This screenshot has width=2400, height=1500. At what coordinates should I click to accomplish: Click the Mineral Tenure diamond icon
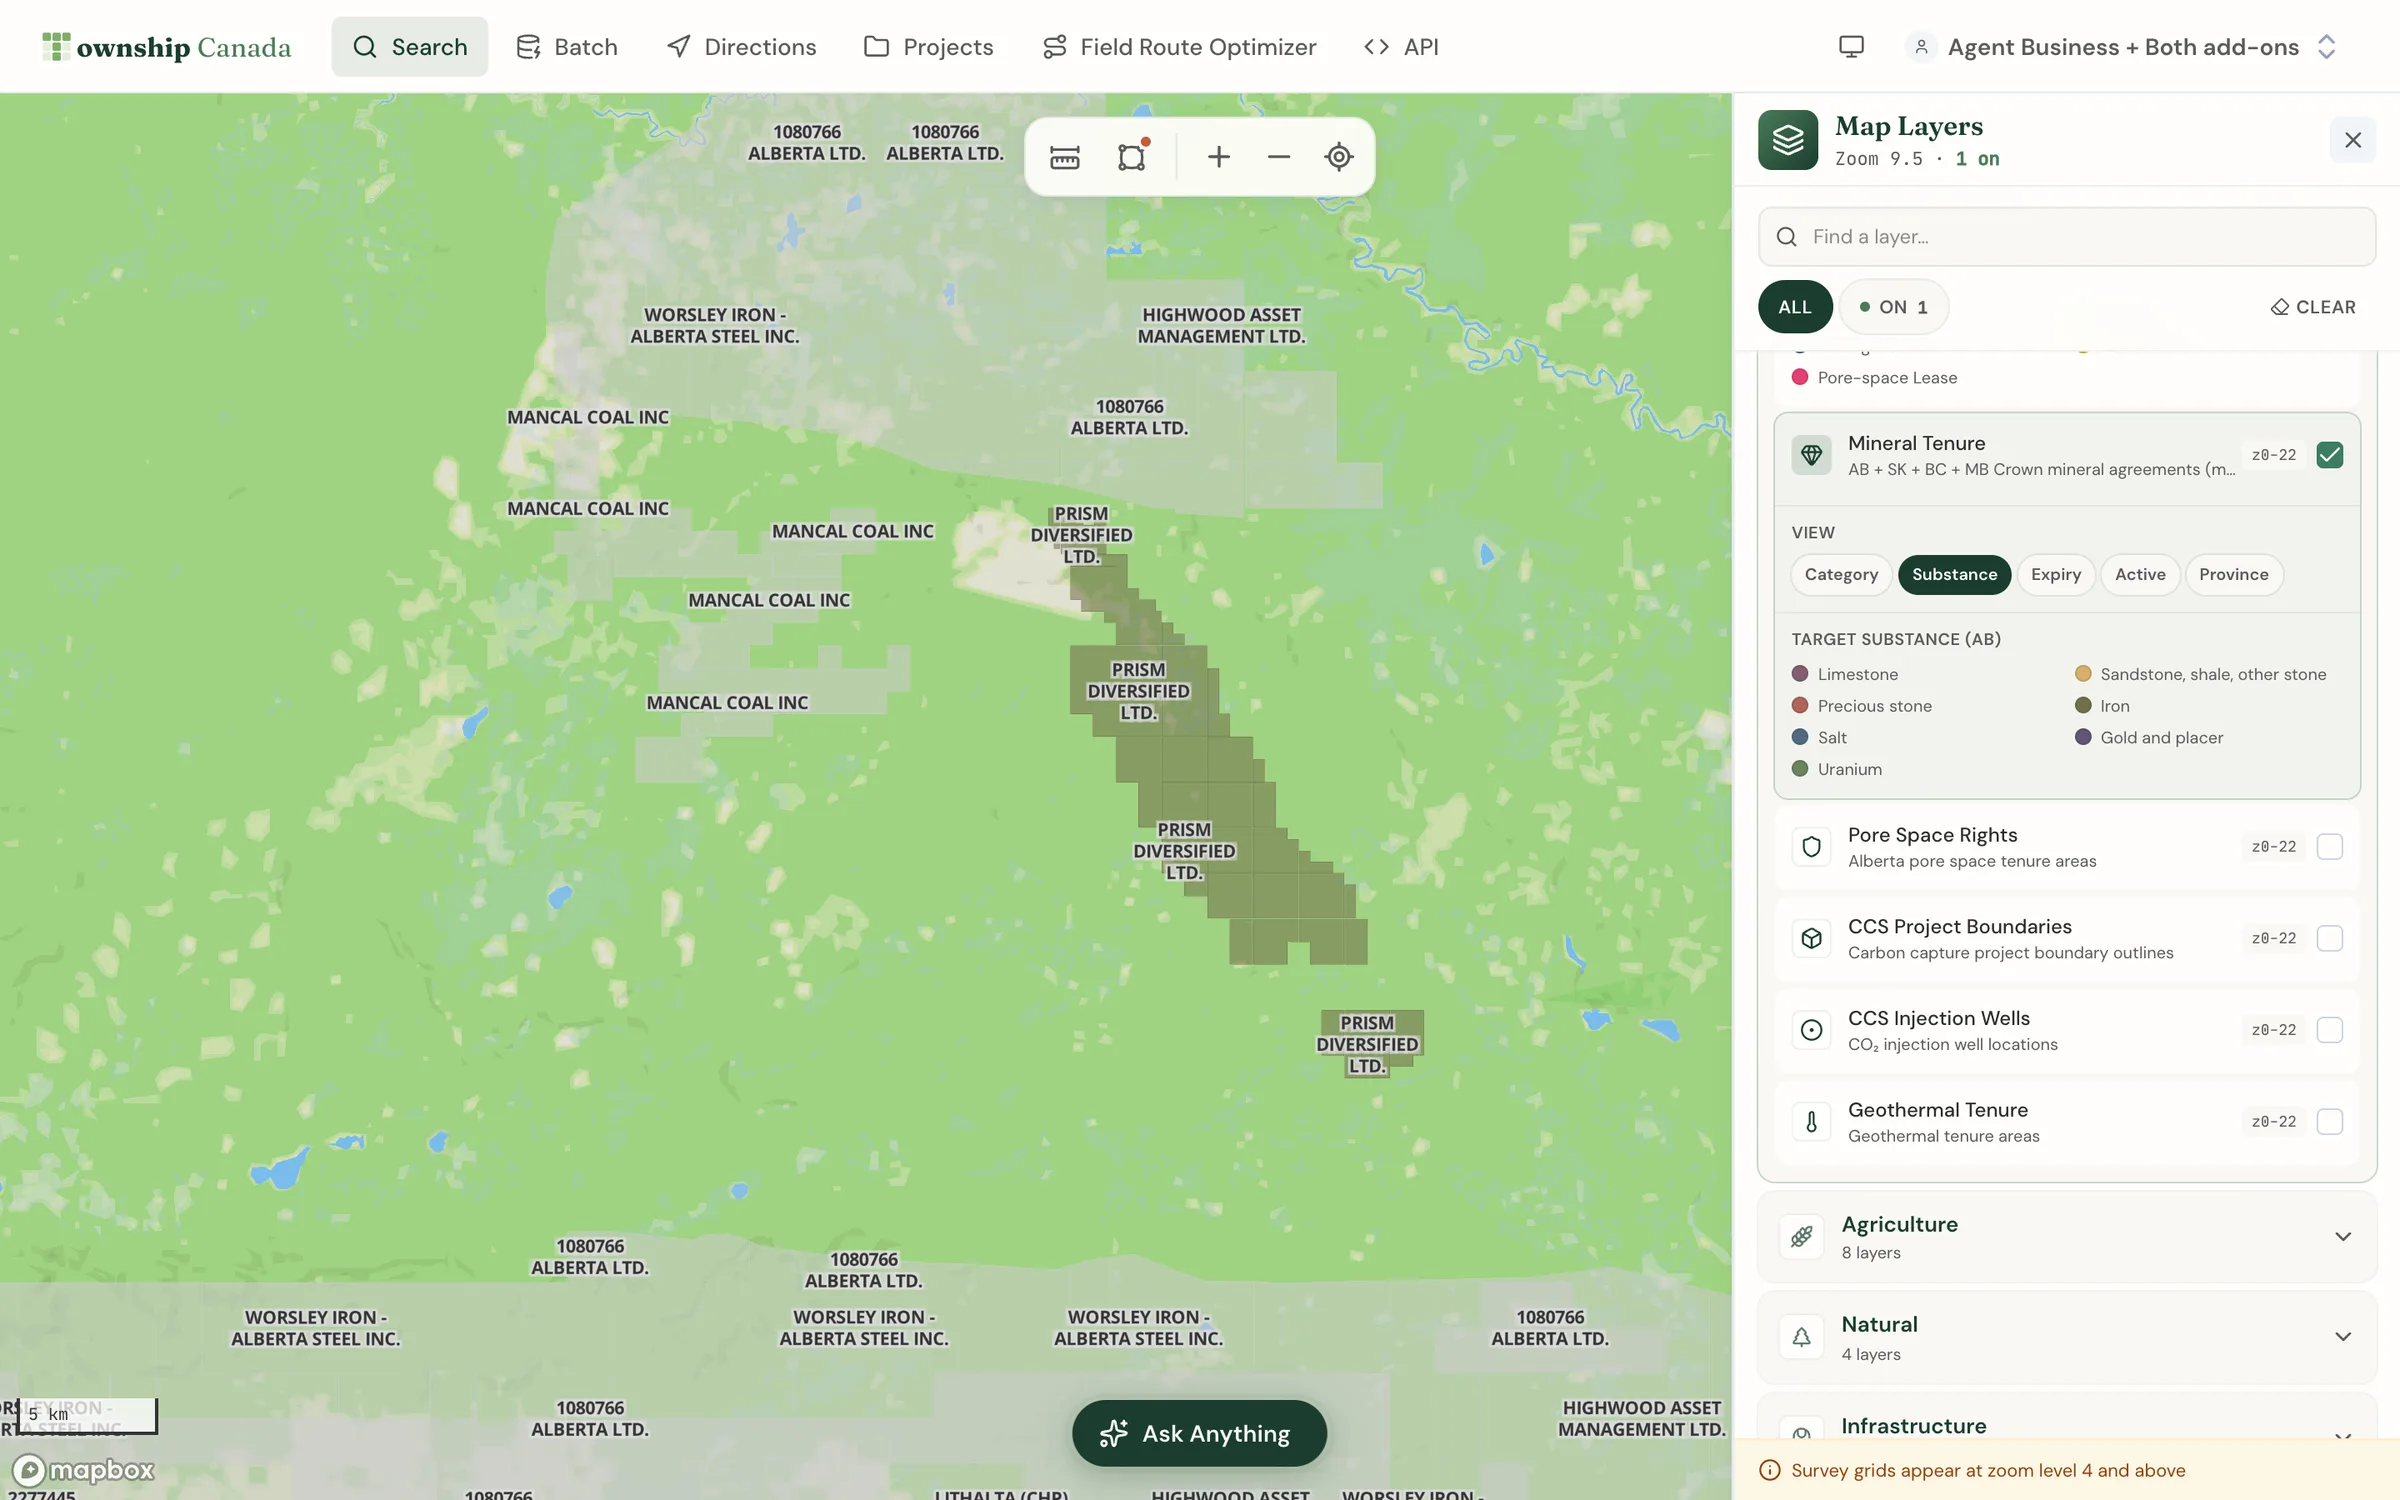[1811, 455]
